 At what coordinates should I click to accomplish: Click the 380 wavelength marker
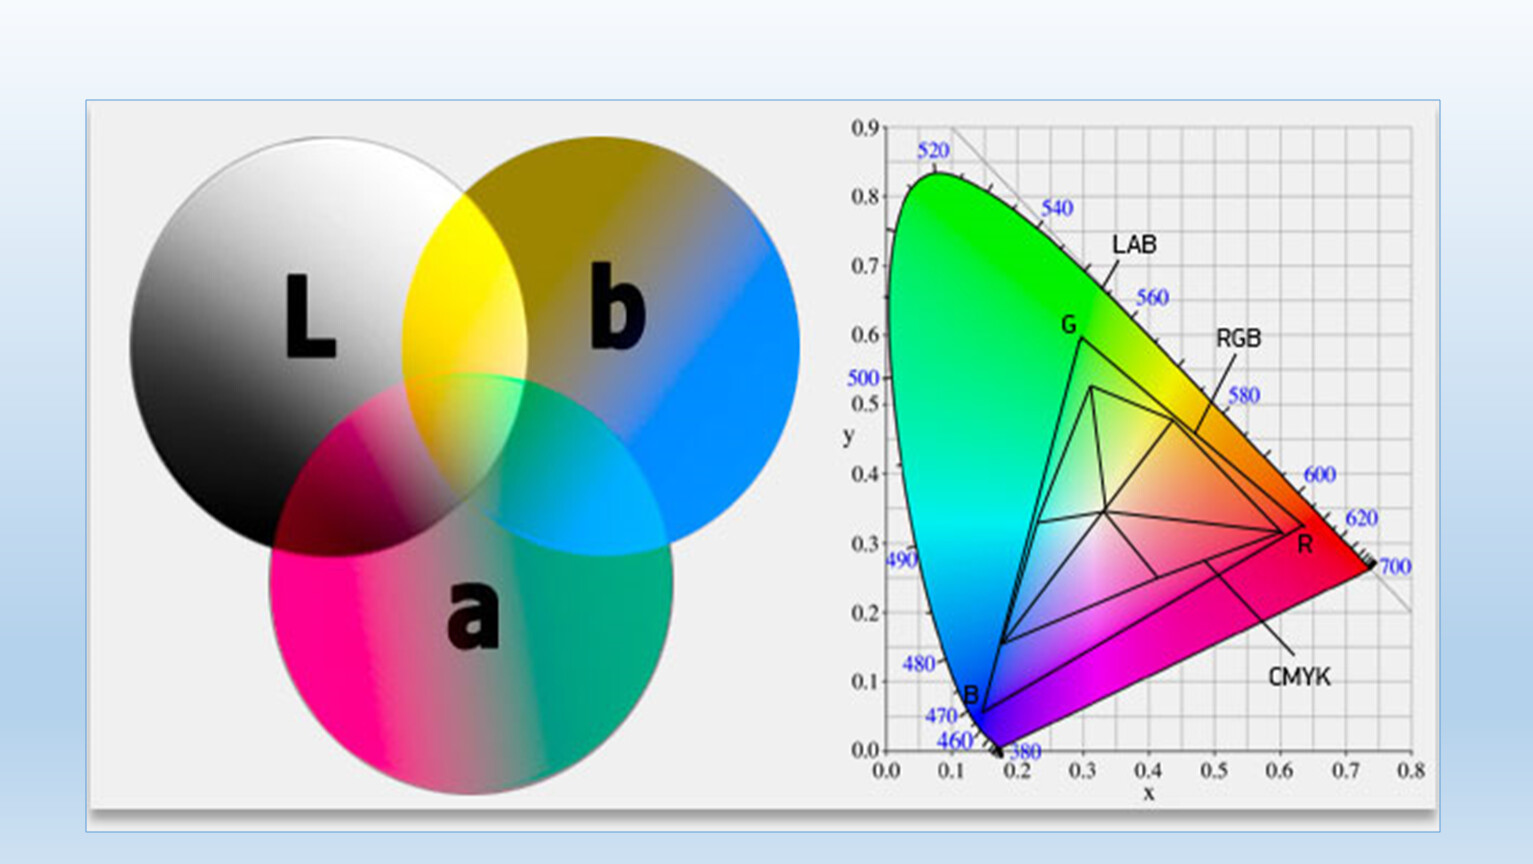(1025, 752)
